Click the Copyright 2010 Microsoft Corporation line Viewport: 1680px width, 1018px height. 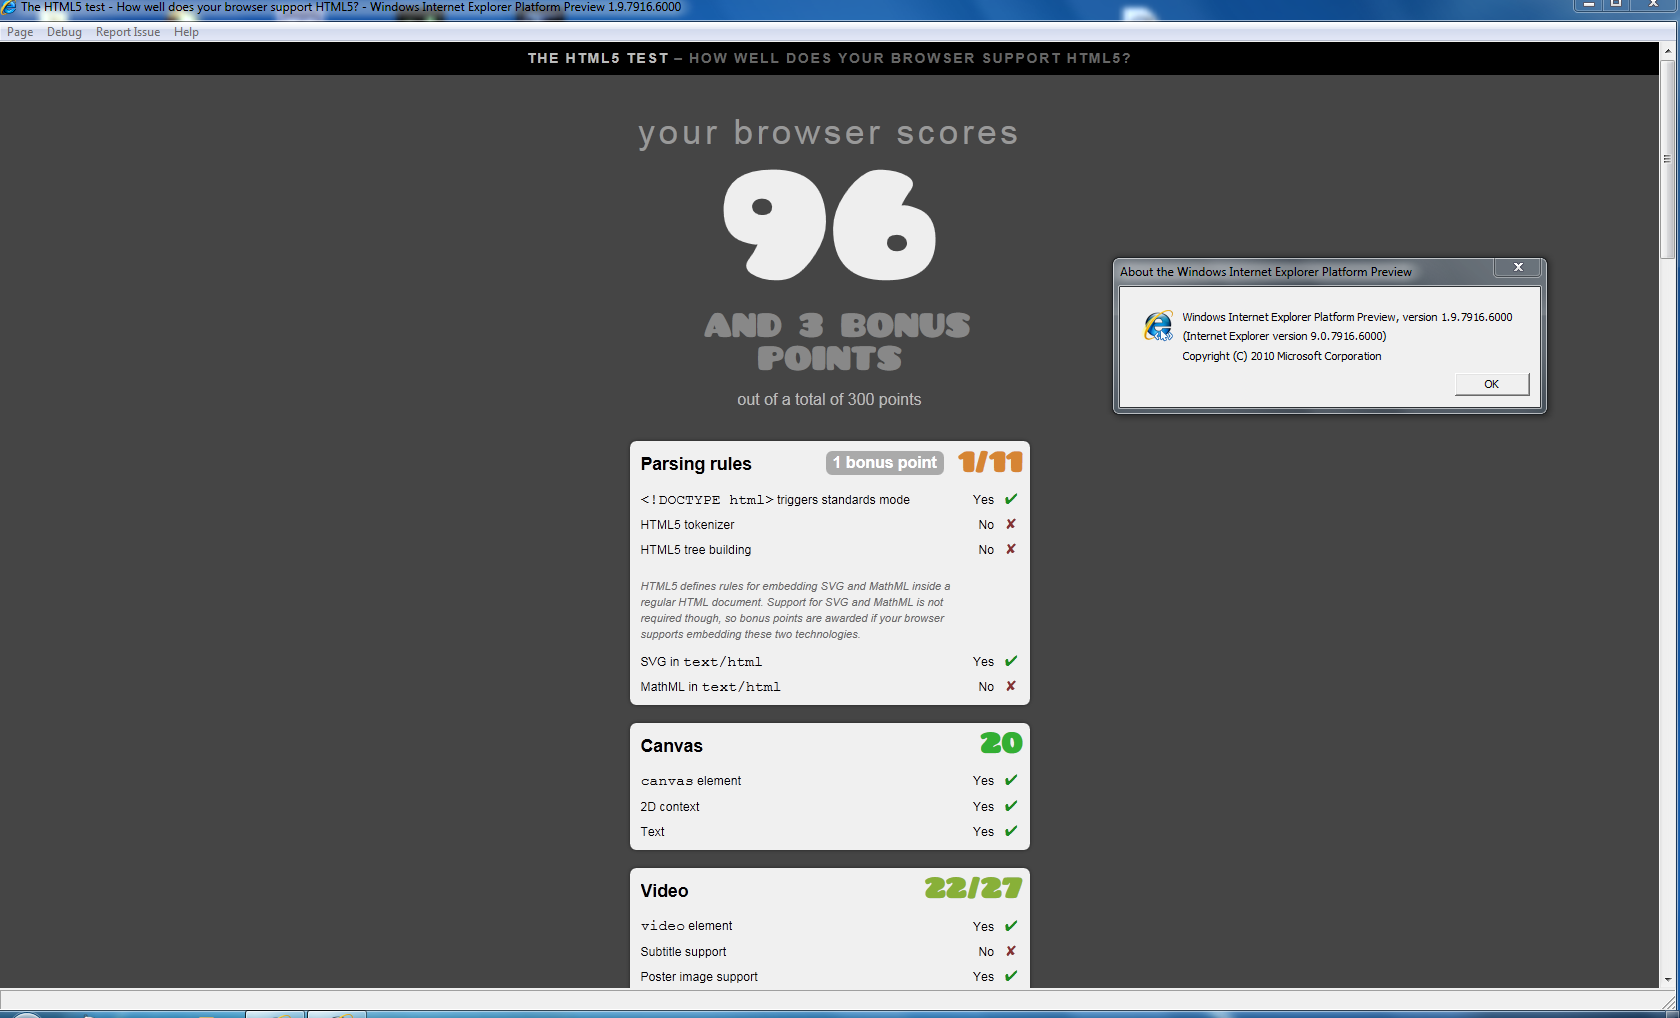pos(1282,356)
